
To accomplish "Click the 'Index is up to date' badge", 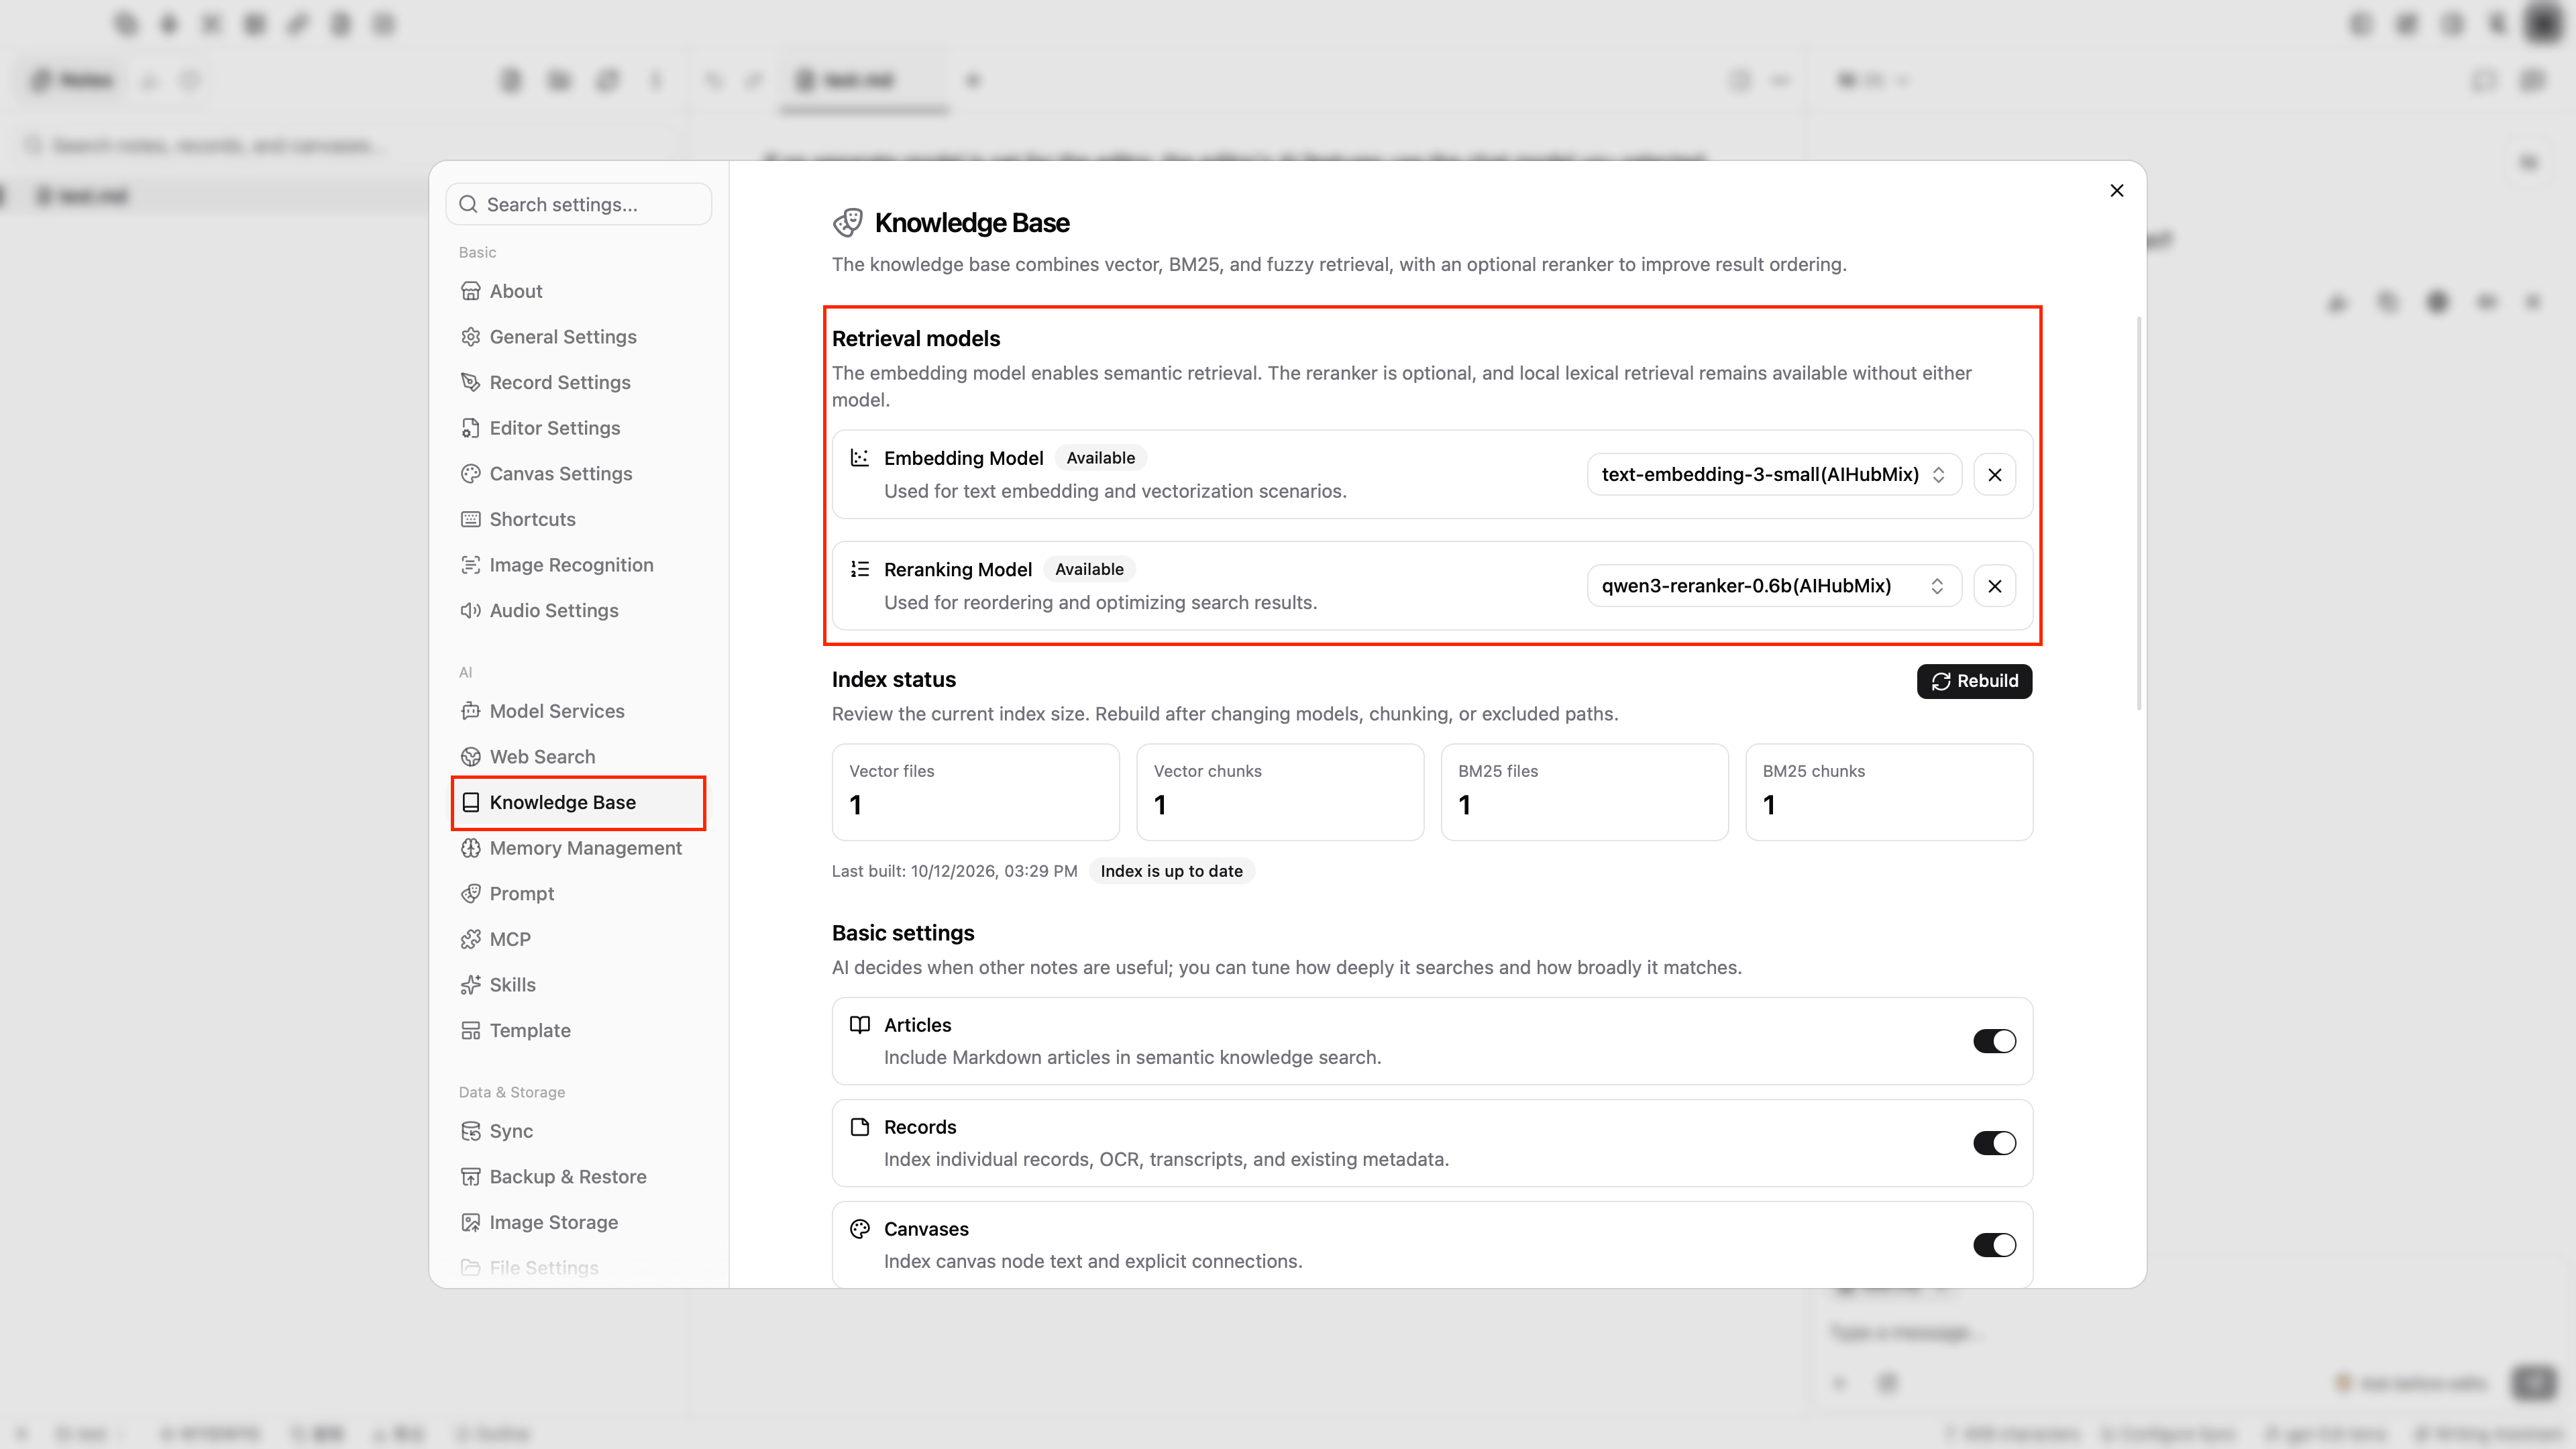I will point(1171,871).
